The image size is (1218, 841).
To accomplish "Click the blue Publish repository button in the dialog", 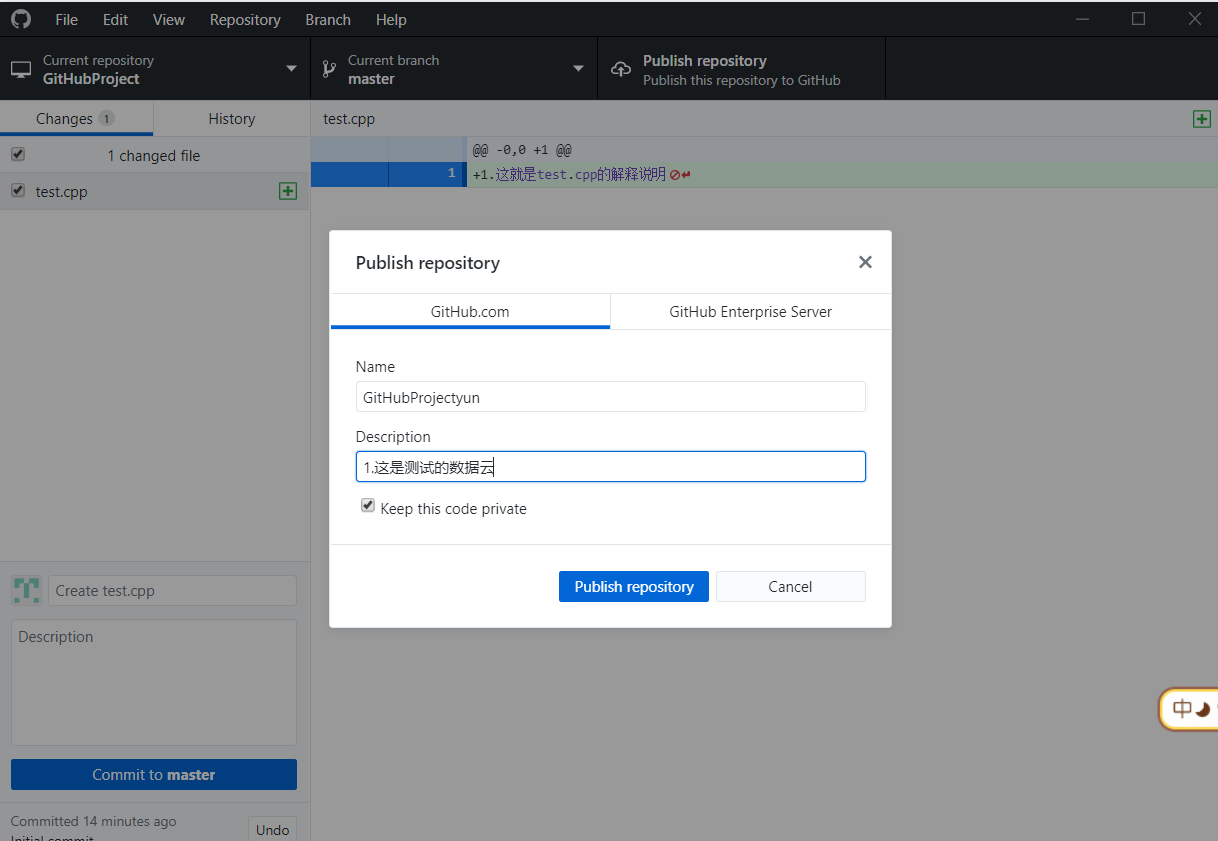I will 634,586.
